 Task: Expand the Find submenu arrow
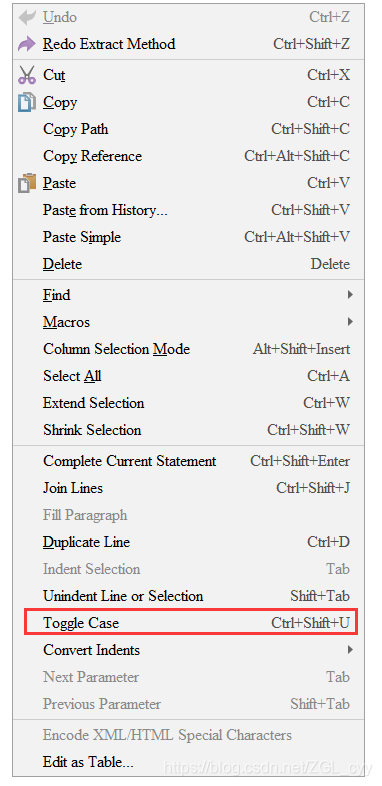point(350,295)
